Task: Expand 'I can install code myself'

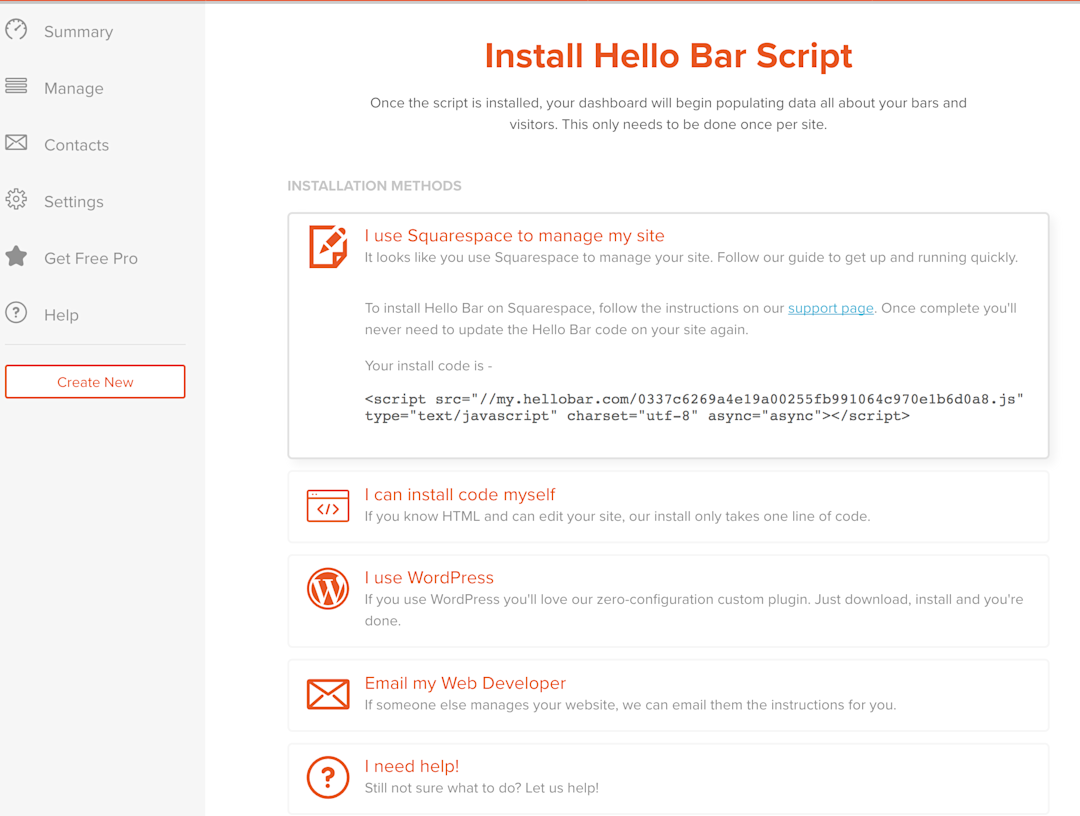Action: point(668,507)
